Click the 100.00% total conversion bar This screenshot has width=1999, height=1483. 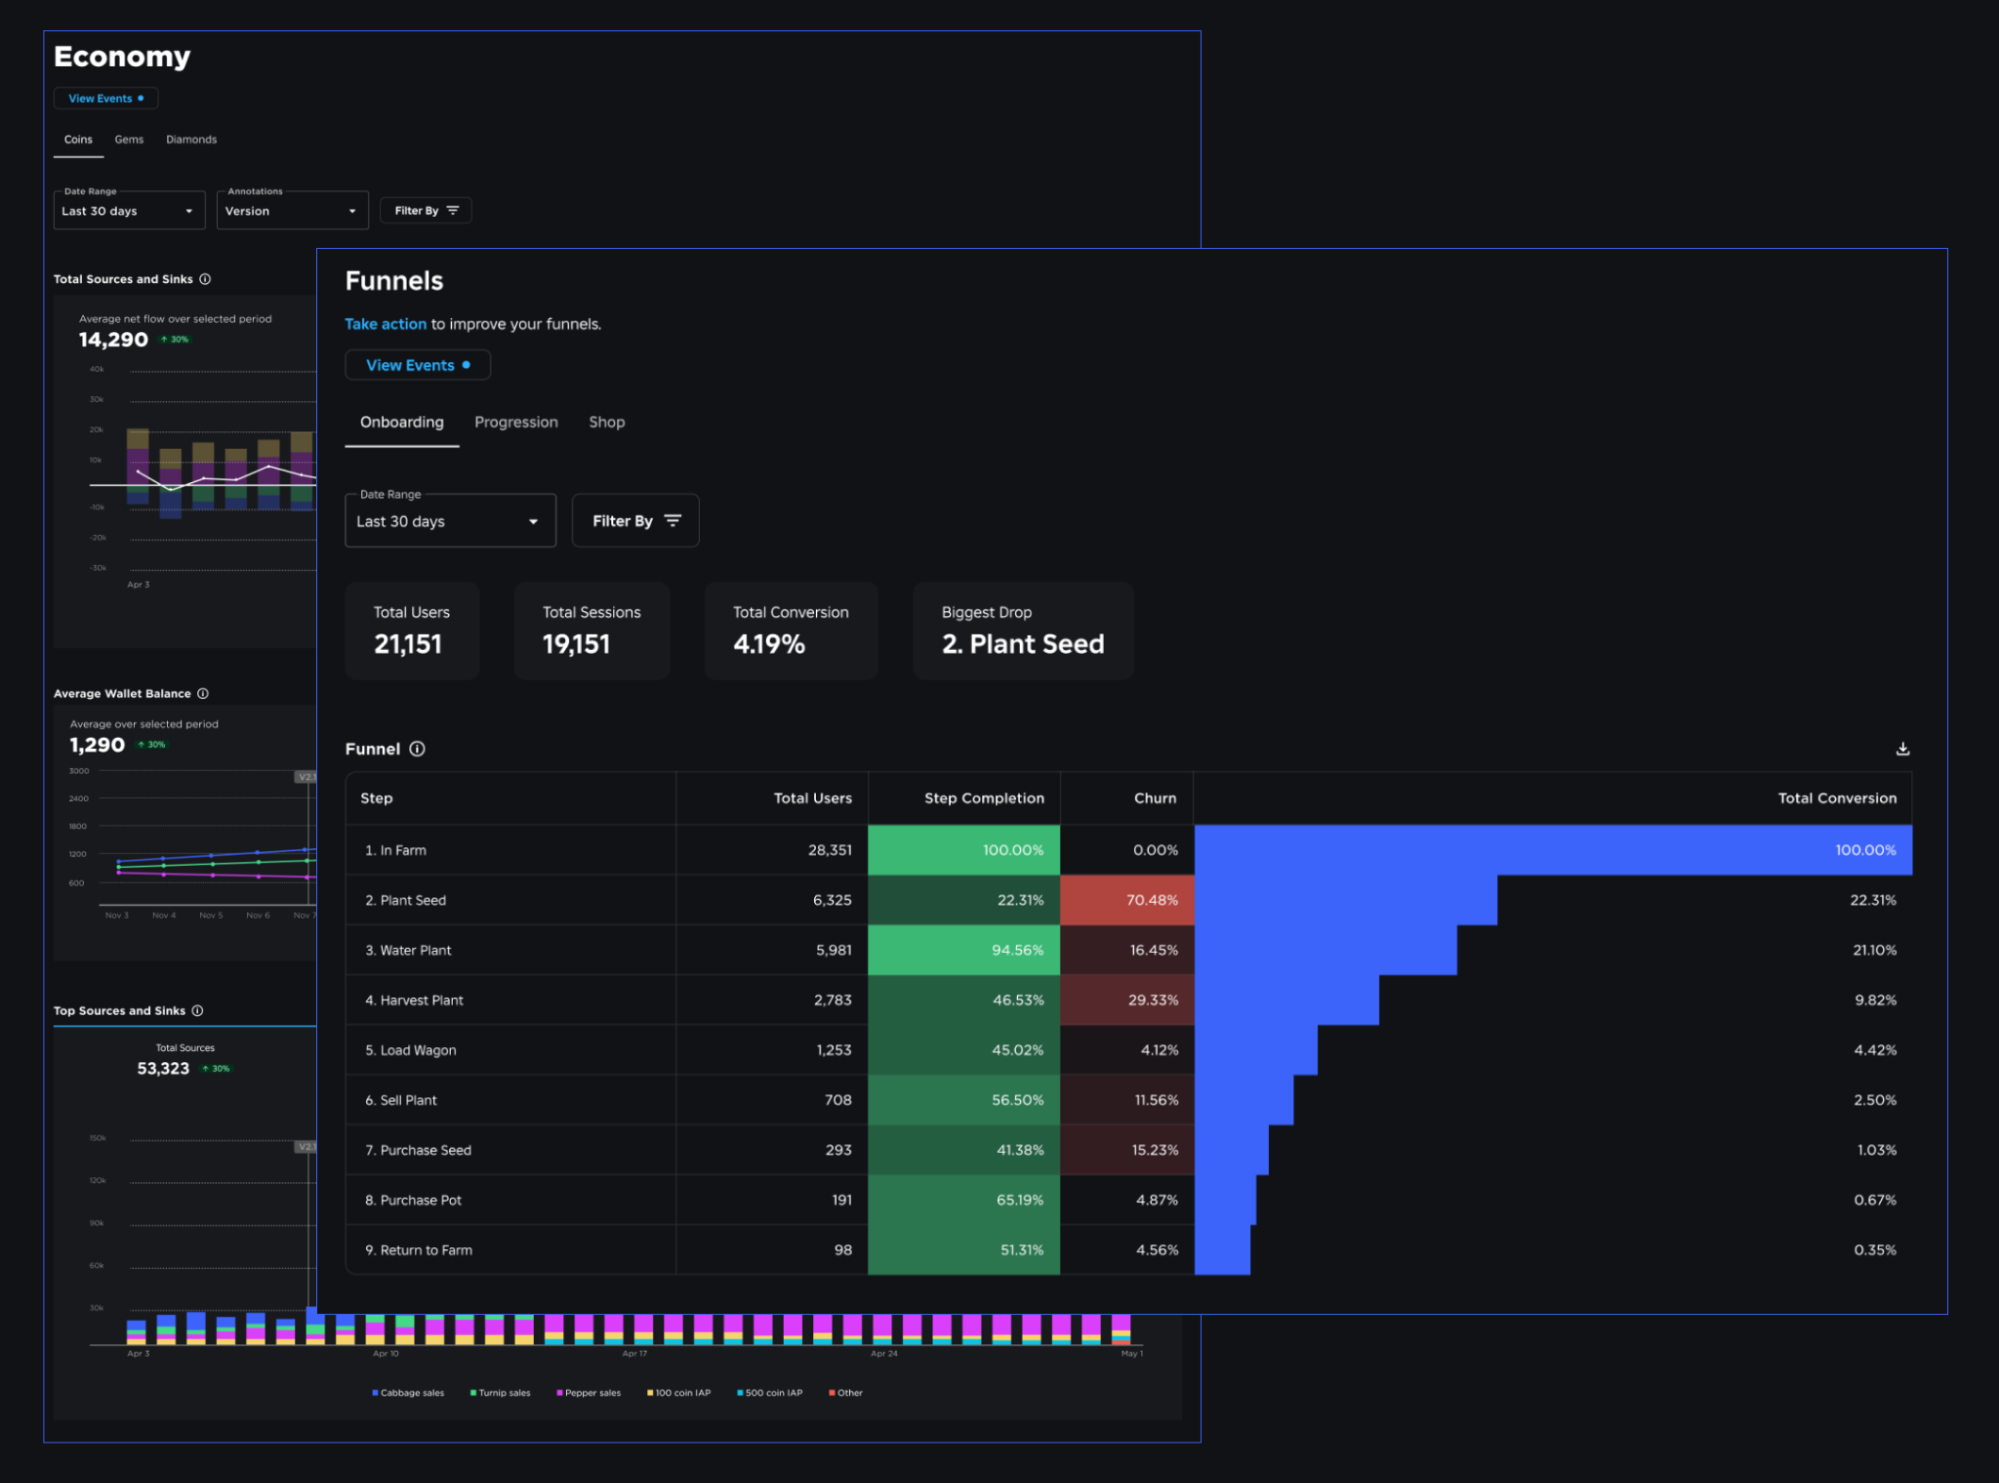coord(1553,850)
